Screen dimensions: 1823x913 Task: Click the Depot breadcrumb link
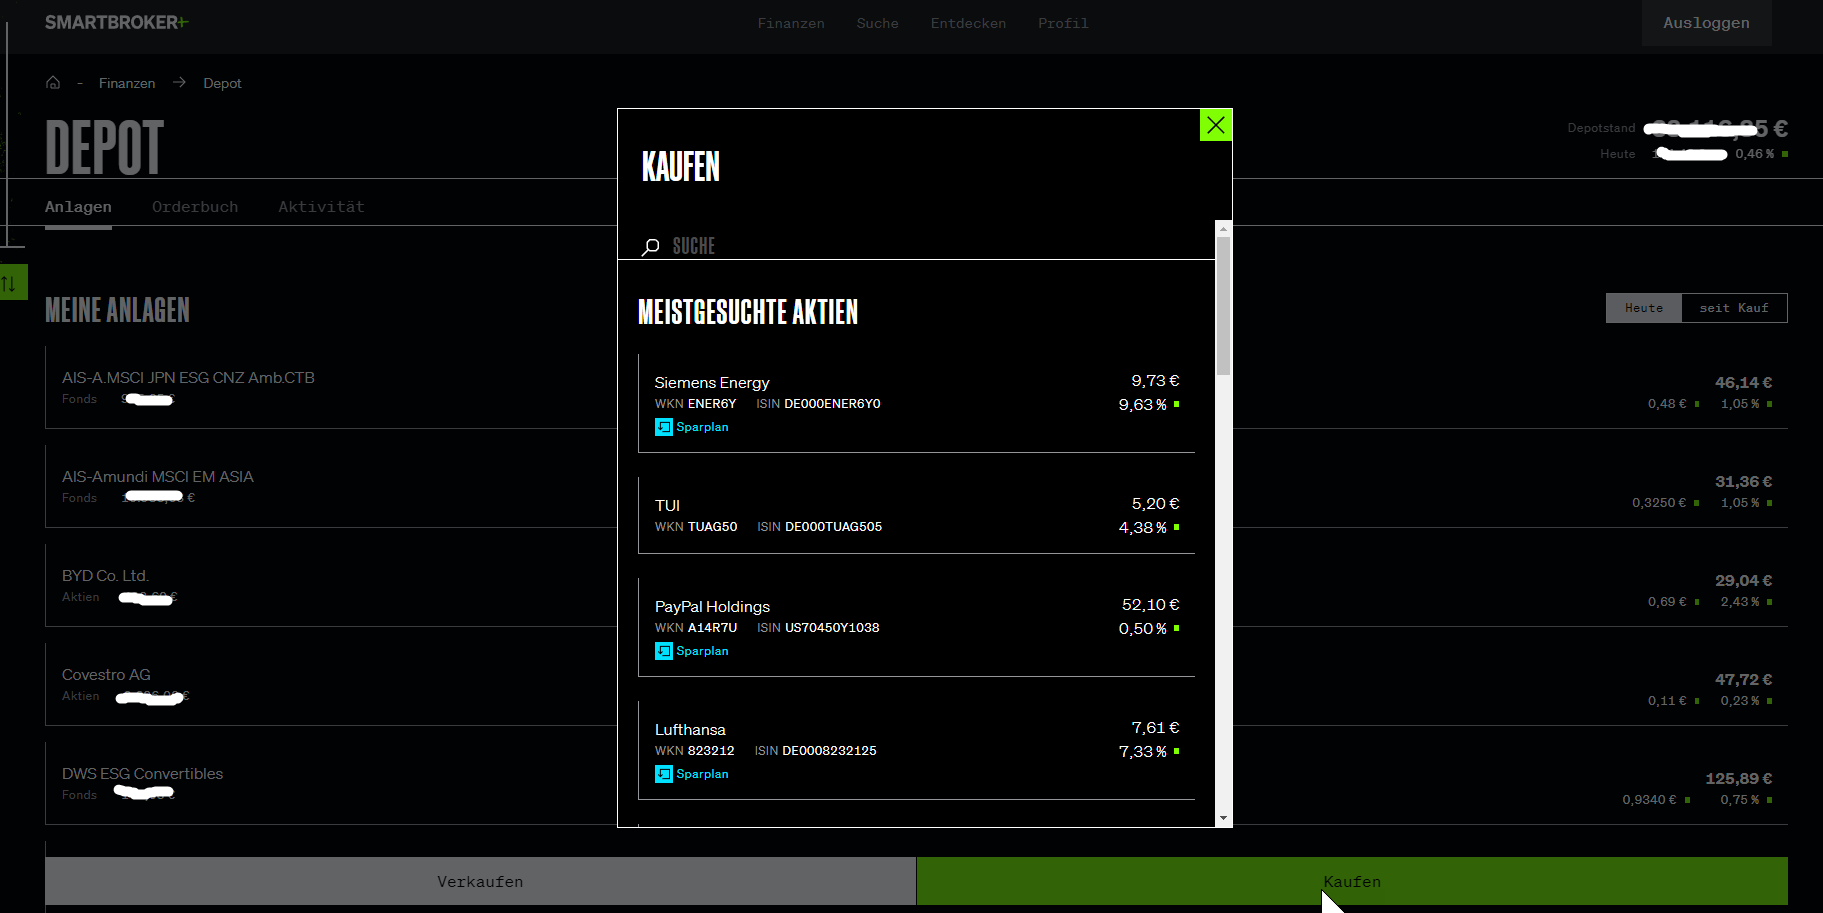(x=222, y=83)
